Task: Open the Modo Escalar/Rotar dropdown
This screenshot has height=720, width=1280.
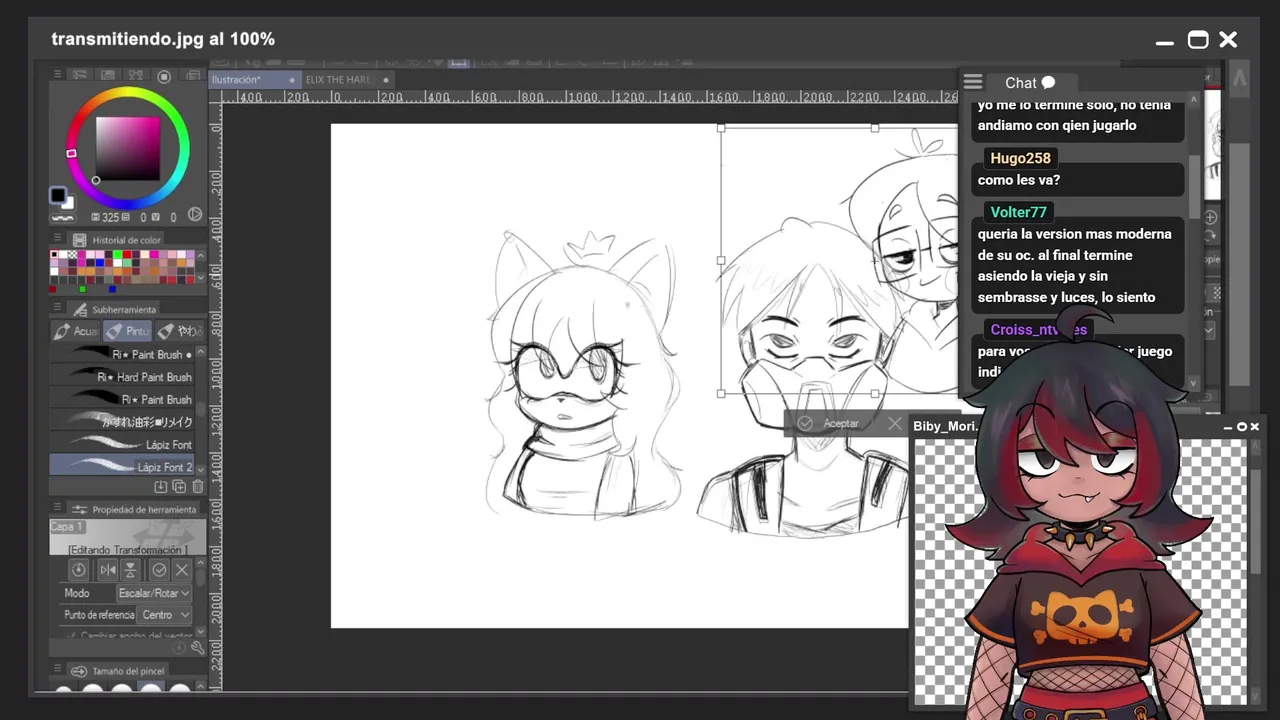Action: coord(153,593)
